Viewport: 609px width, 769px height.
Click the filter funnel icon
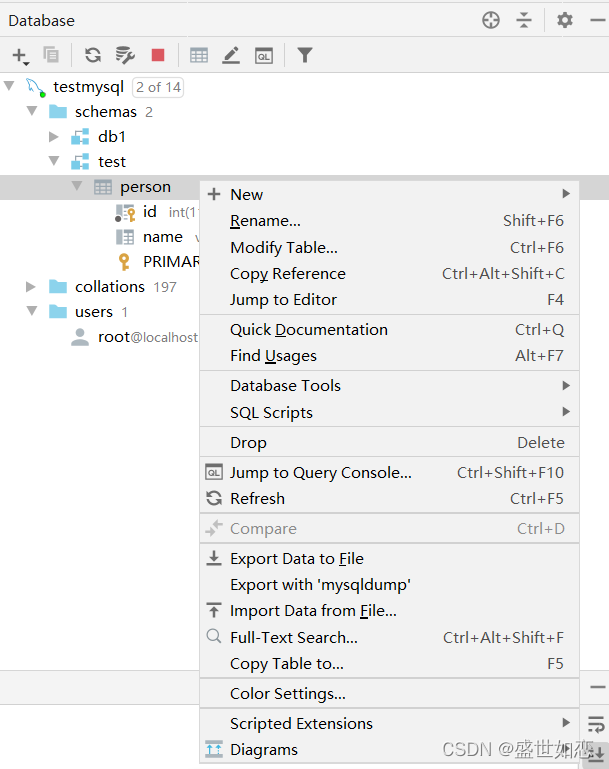pos(304,55)
